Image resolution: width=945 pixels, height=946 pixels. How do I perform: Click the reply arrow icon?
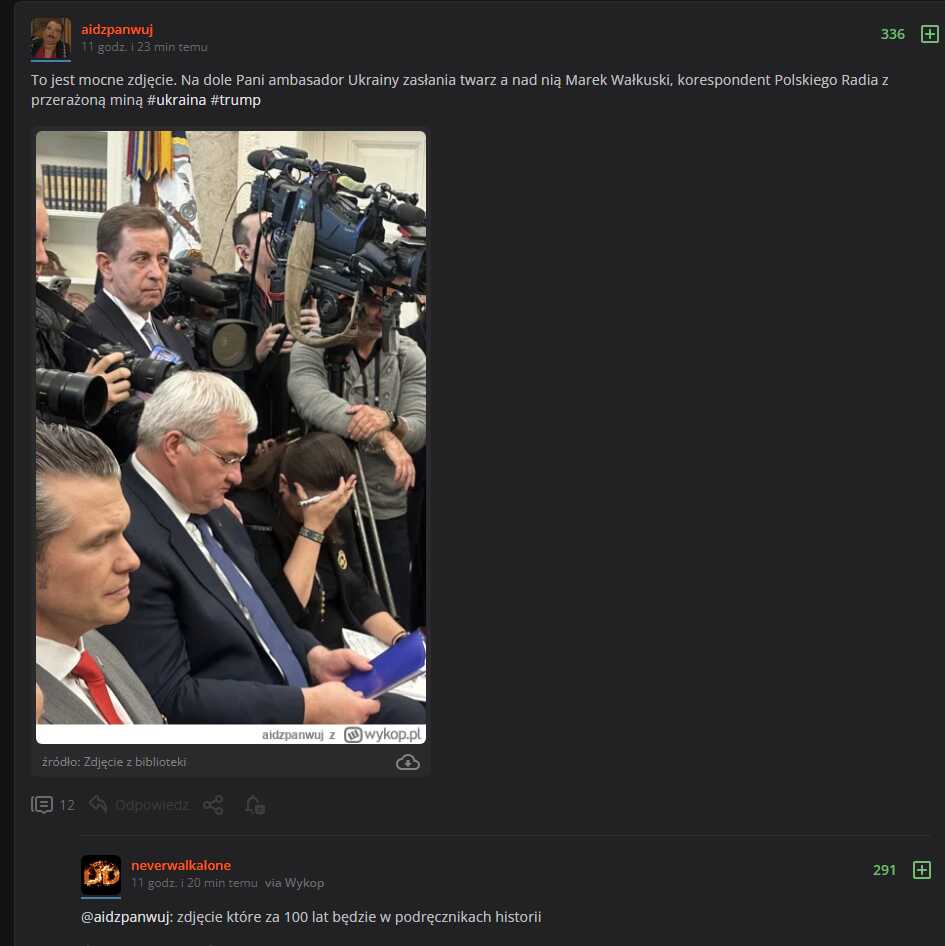point(98,804)
